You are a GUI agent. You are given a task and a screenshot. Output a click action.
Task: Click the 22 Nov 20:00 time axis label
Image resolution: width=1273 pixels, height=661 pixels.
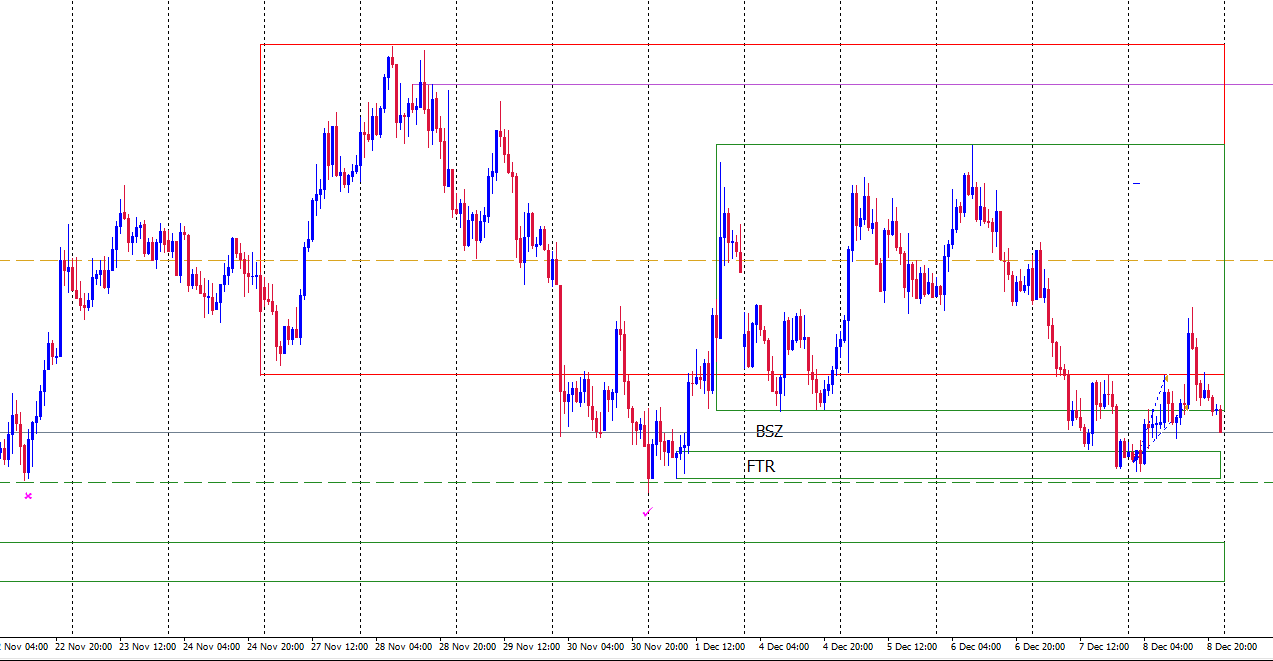tap(84, 647)
